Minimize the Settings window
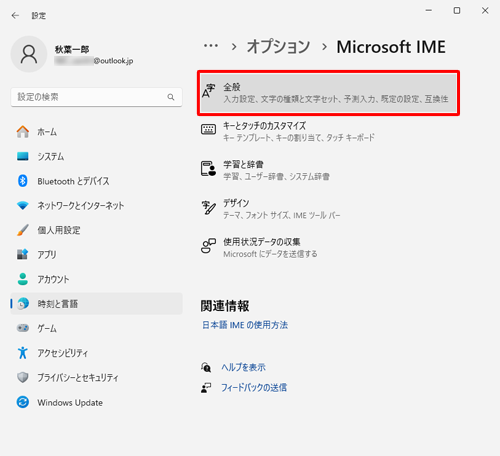This screenshot has height=456, width=500. (429, 11)
